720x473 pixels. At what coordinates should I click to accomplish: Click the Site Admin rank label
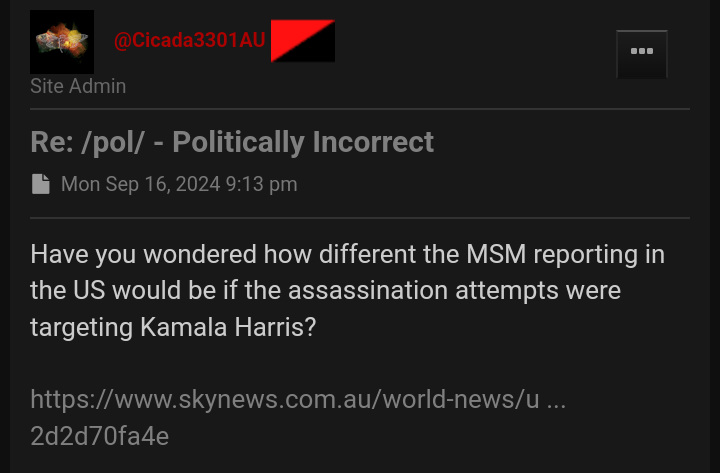click(78, 86)
